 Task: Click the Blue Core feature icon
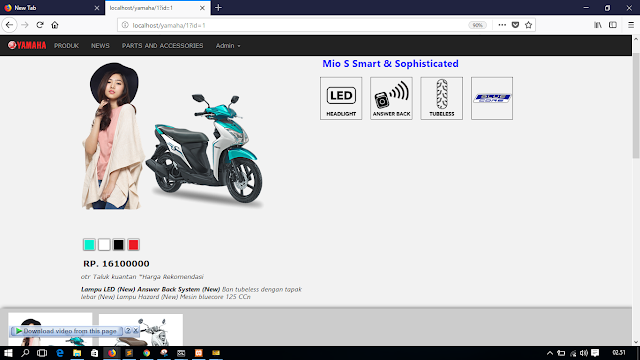(x=492, y=98)
